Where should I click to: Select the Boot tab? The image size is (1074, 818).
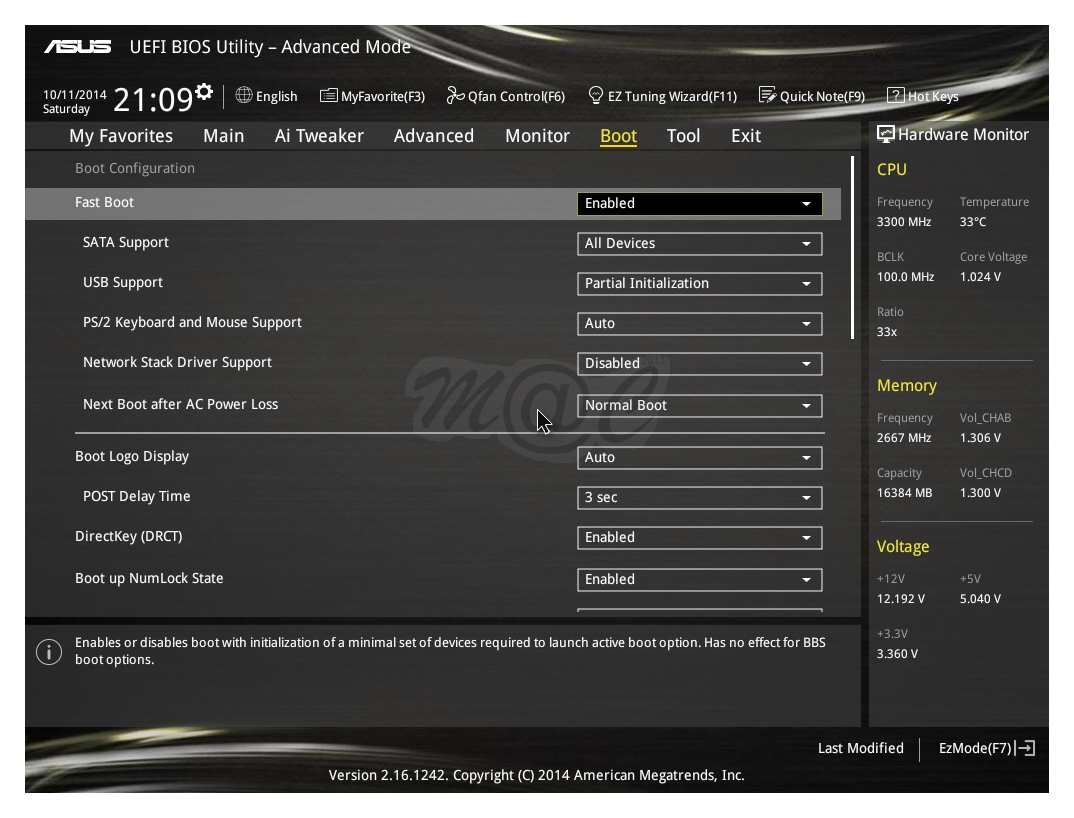coord(619,136)
